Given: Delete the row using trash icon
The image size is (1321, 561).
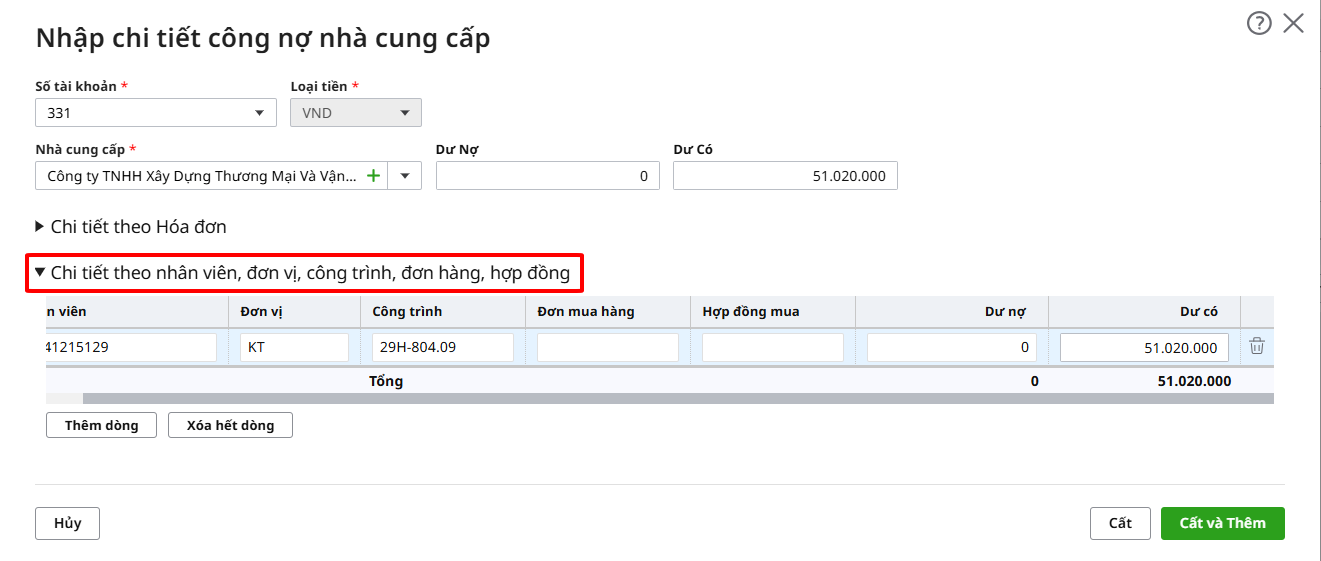Looking at the screenshot, I should click(x=1257, y=346).
